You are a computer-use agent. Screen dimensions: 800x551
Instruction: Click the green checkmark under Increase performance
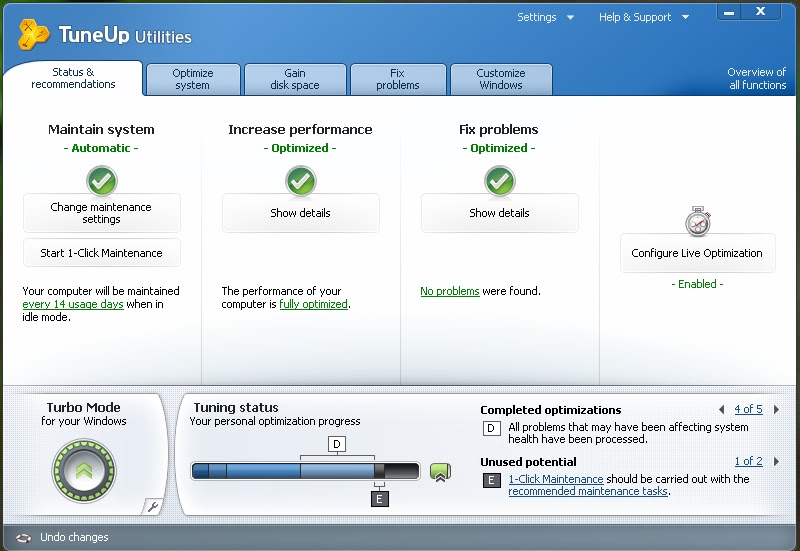point(301,181)
